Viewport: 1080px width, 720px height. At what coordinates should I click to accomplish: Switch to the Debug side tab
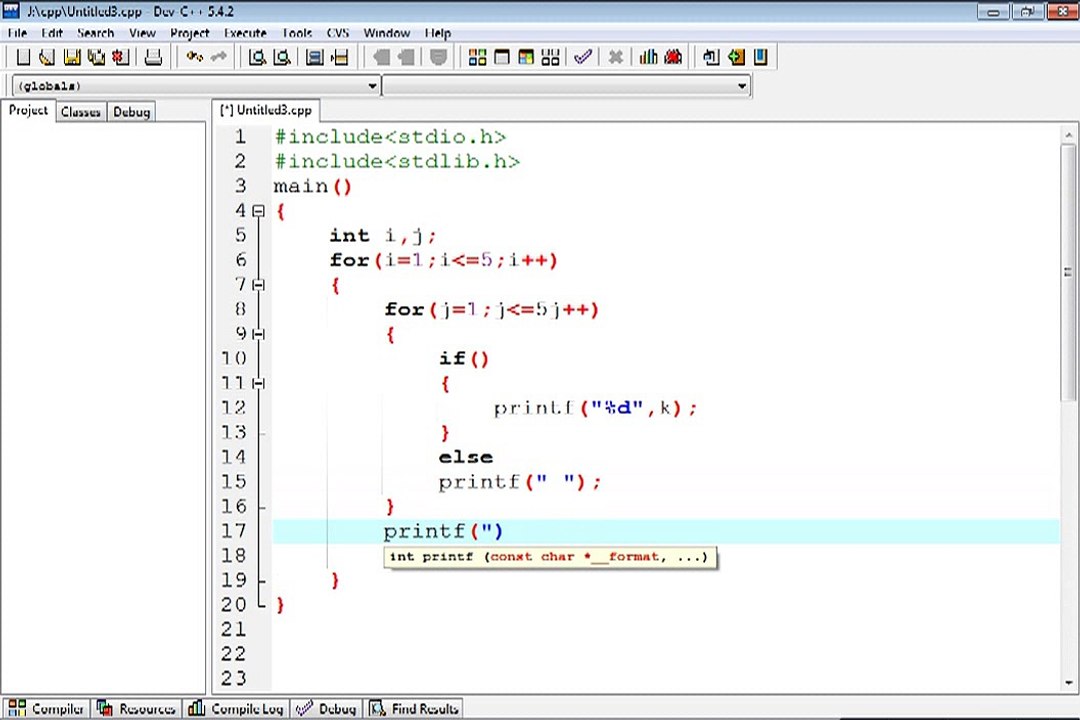point(132,112)
